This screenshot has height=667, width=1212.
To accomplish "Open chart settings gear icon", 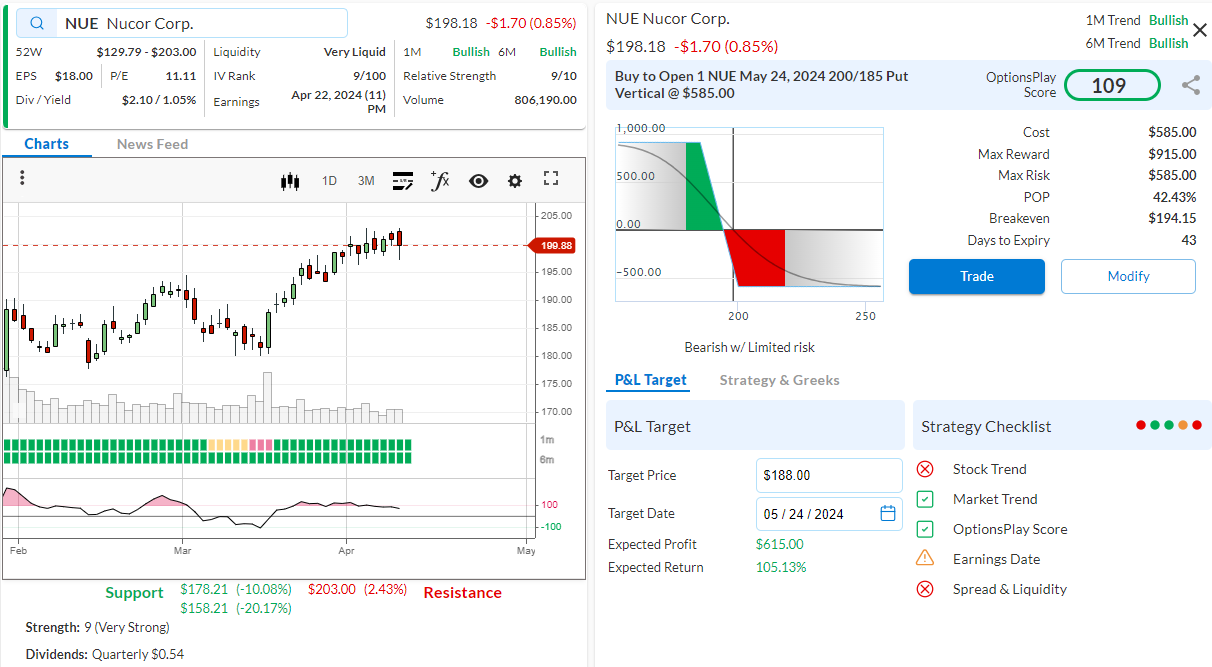I will (x=515, y=181).
